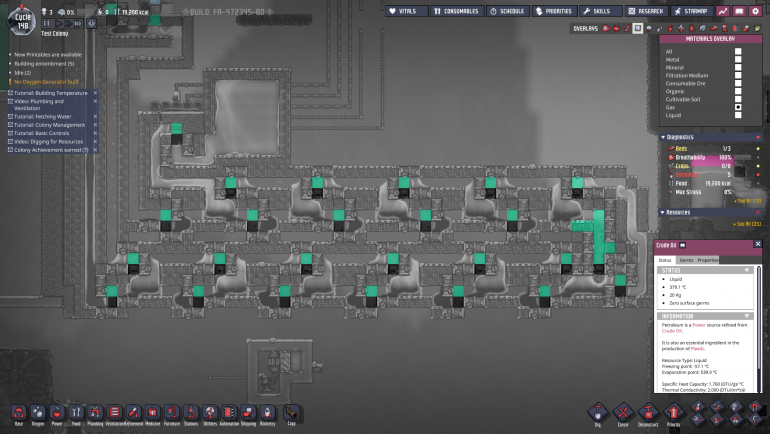
Task: Open the settings gear menu
Action: point(755,11)
